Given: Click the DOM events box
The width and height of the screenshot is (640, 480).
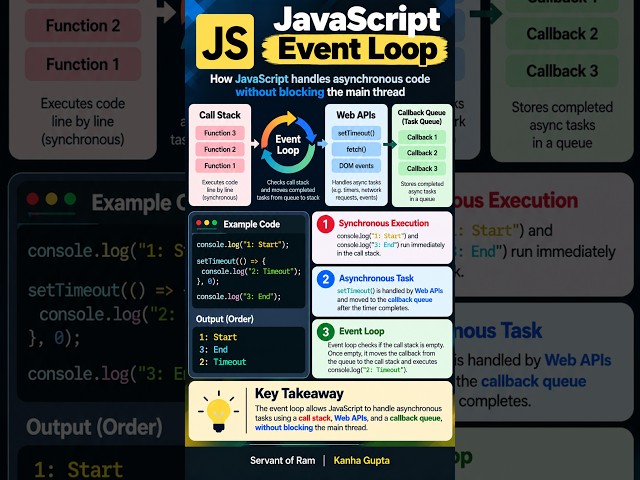Looking at the screenshot, I should click(356, 166).
